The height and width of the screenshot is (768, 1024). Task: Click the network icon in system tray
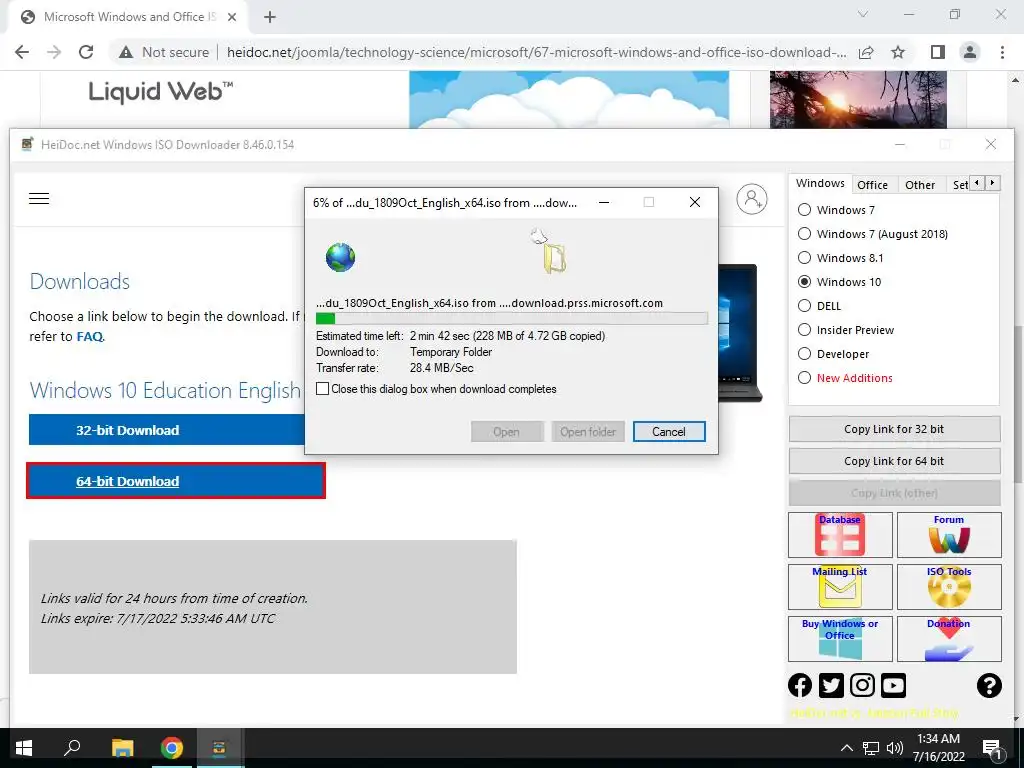tap(871, 748)
